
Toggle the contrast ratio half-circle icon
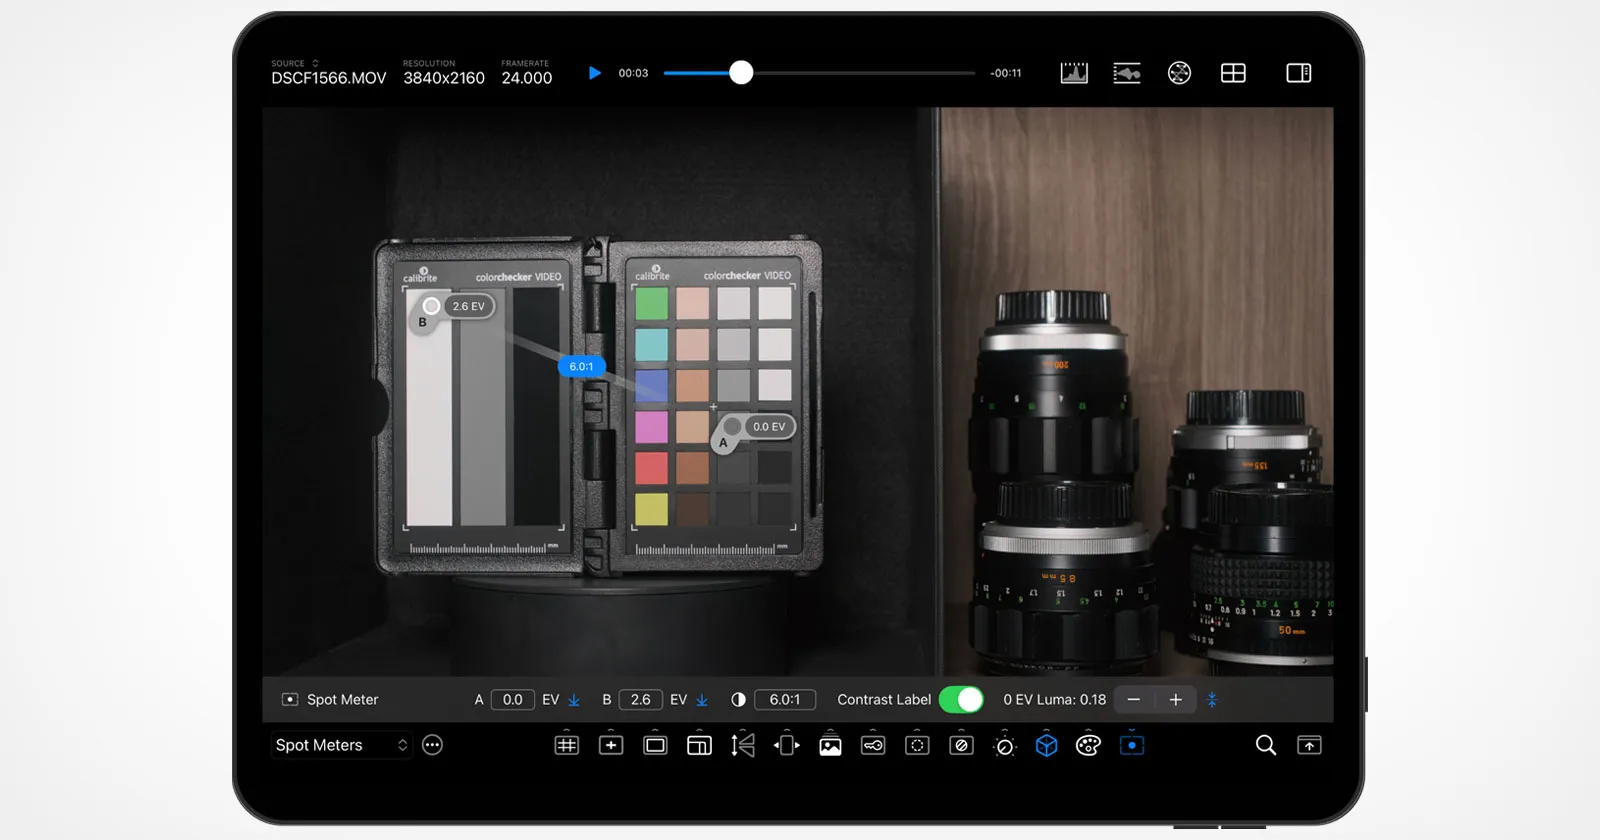(x=738, y=700)
